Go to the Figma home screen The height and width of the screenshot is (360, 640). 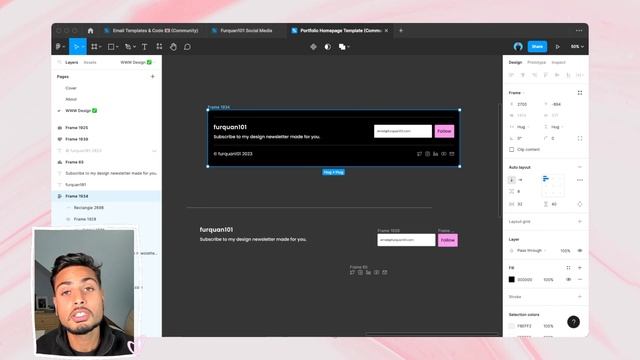click(x=91, y=31)
